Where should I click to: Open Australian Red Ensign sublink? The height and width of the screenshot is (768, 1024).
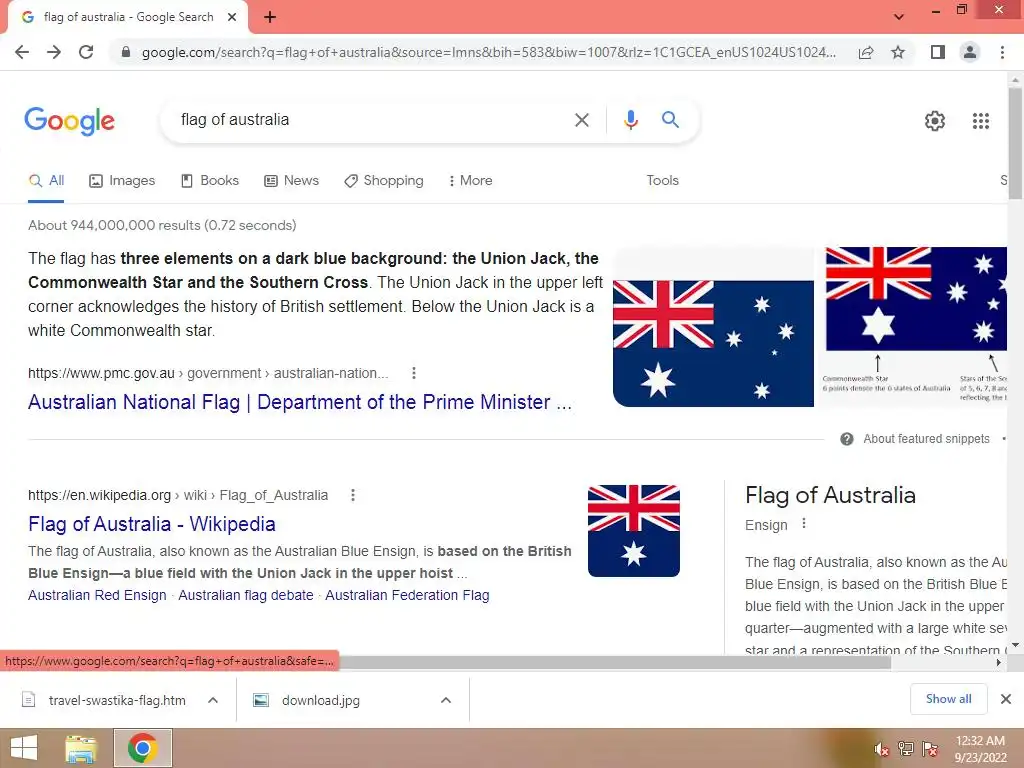pyautogui.click(x=97, y=596)
